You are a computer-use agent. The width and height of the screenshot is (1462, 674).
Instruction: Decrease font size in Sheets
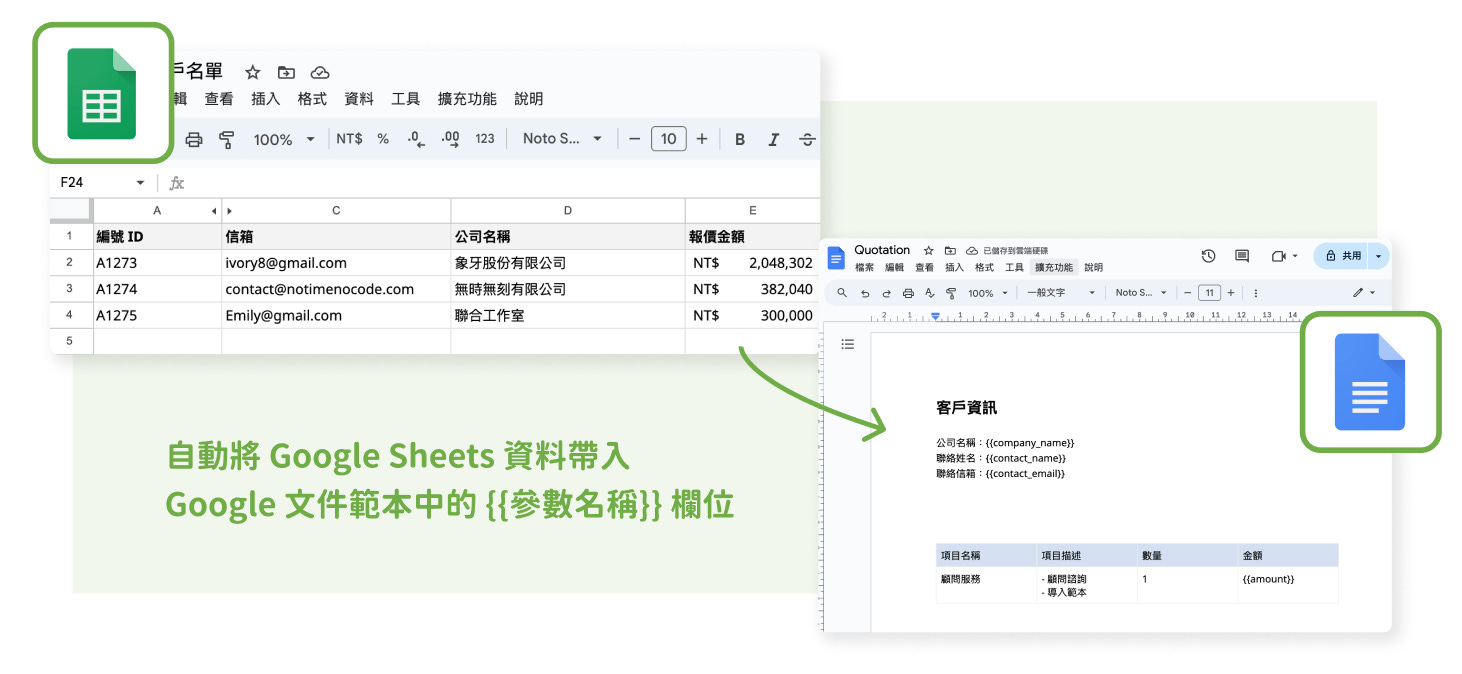(x=634, y=139)
